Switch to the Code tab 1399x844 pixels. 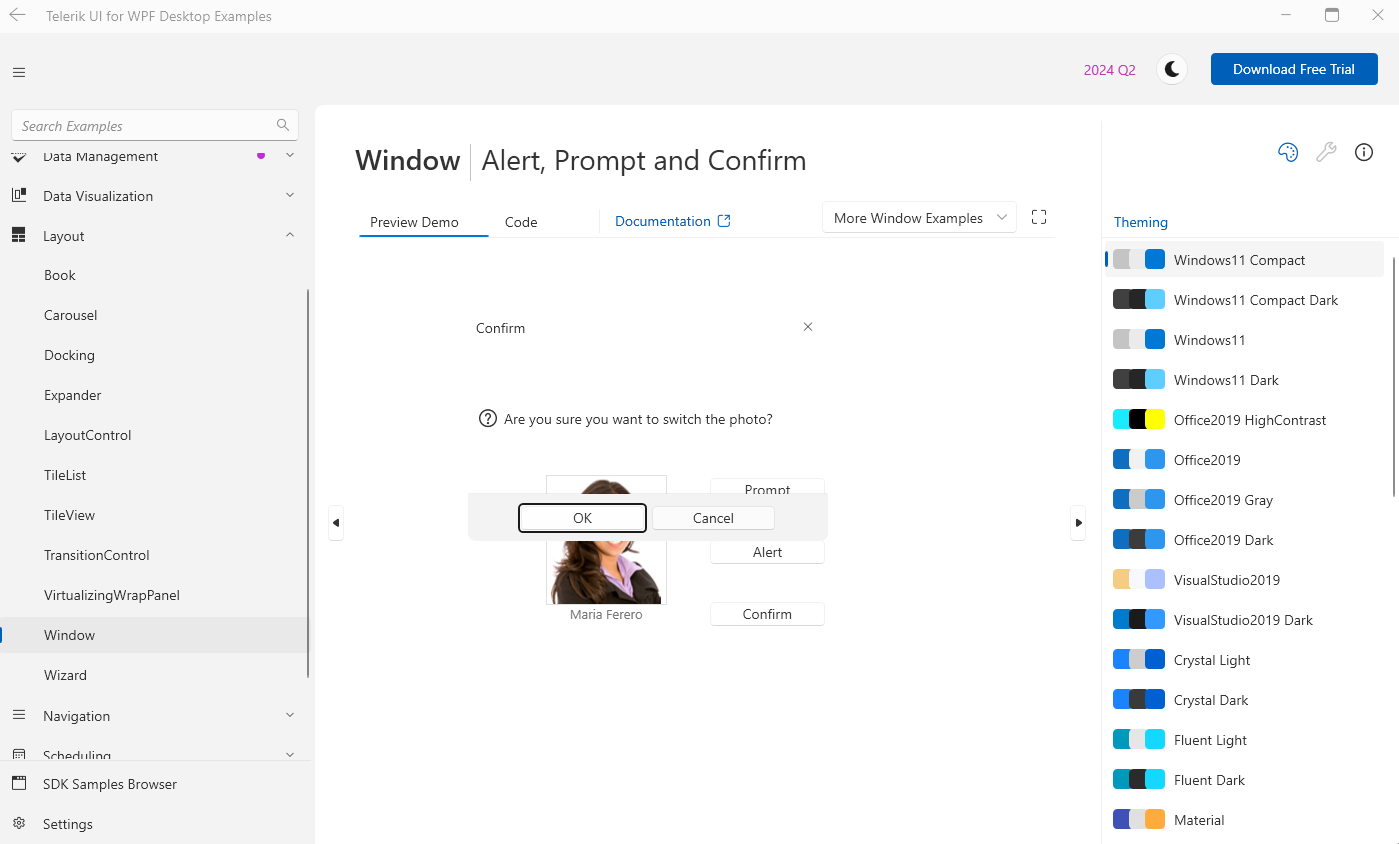pos(521,222)
